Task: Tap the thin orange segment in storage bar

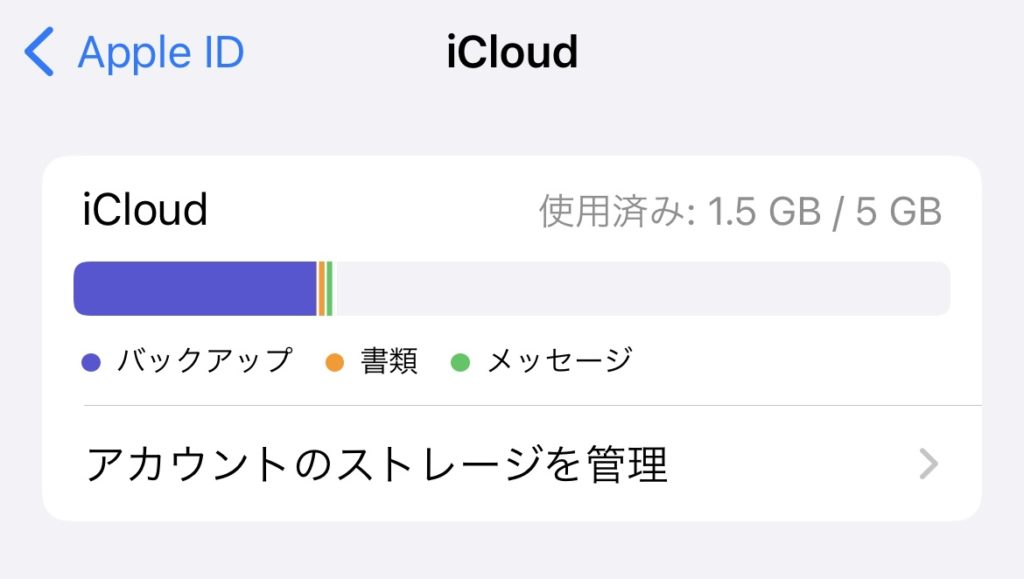Action: 321,289
